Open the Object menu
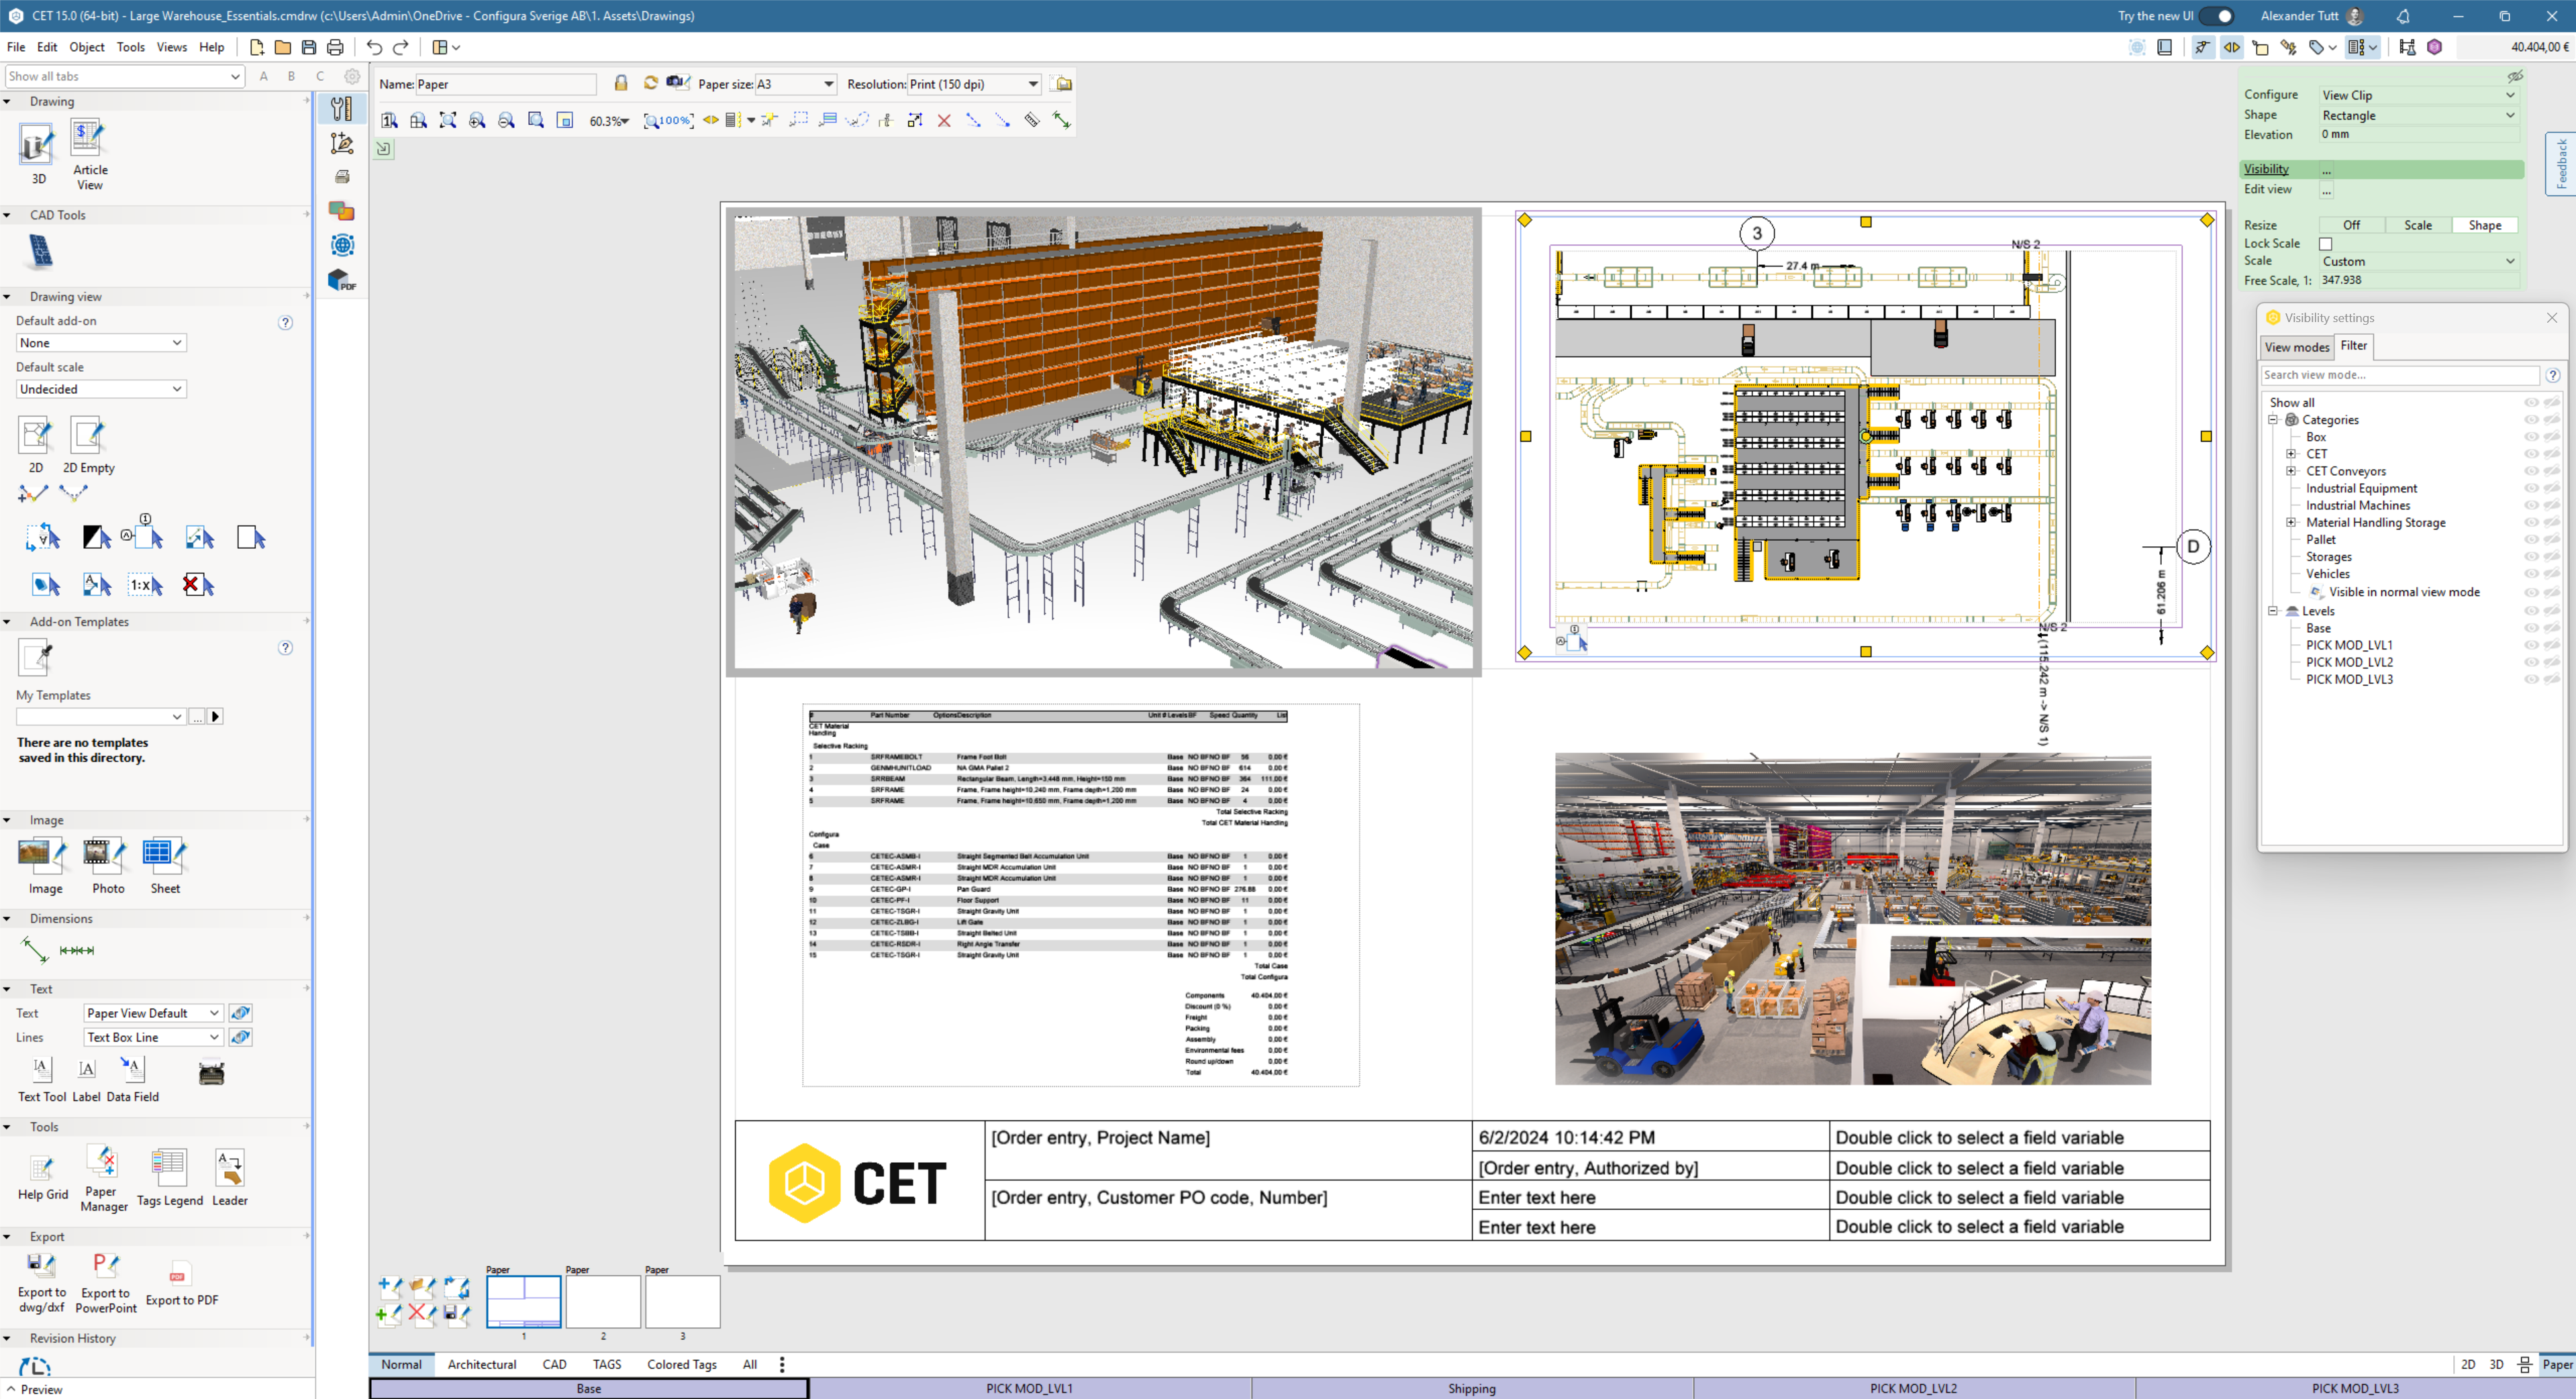Image resolution: width=2576 pixels, height=1399 pixels. (x=86, y=46)
